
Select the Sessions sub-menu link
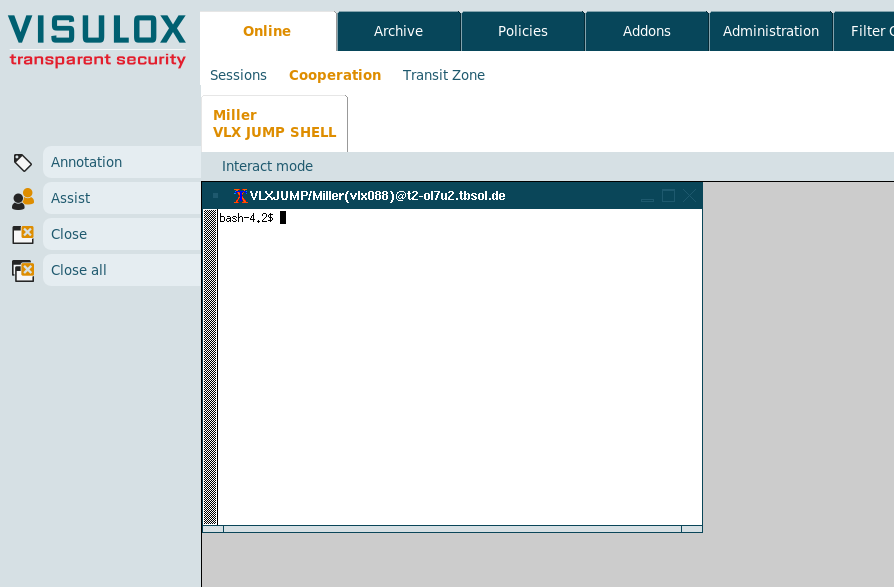click(238, 75)
